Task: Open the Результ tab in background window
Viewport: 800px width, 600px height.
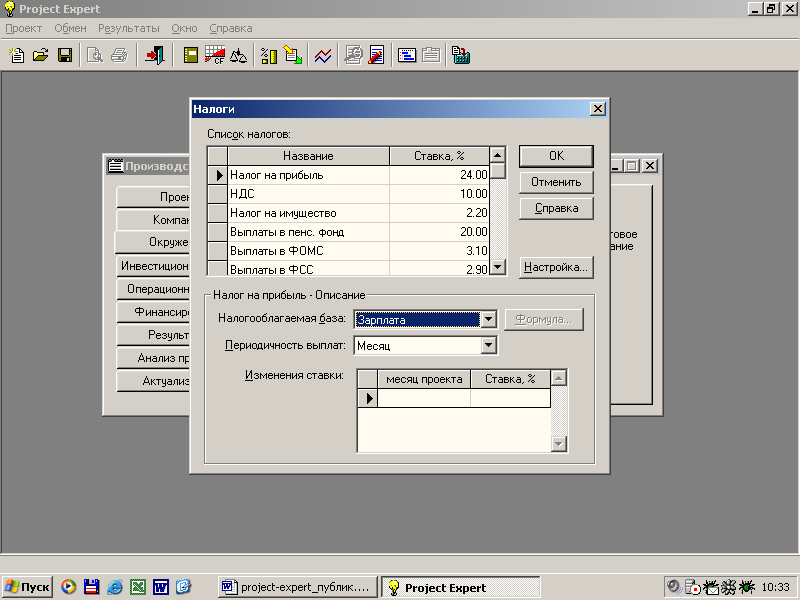Action: click(x=153, y=335)
